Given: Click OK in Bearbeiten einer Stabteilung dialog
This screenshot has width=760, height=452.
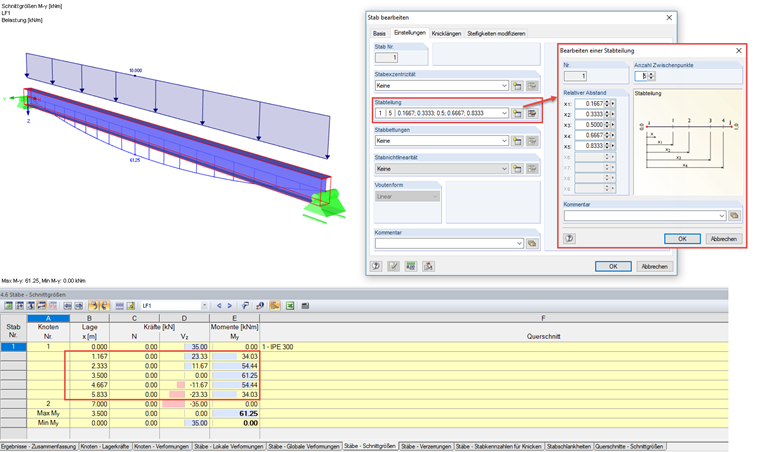Looking at the screenshot, I should pyautogui.click(x=682, y=239).
